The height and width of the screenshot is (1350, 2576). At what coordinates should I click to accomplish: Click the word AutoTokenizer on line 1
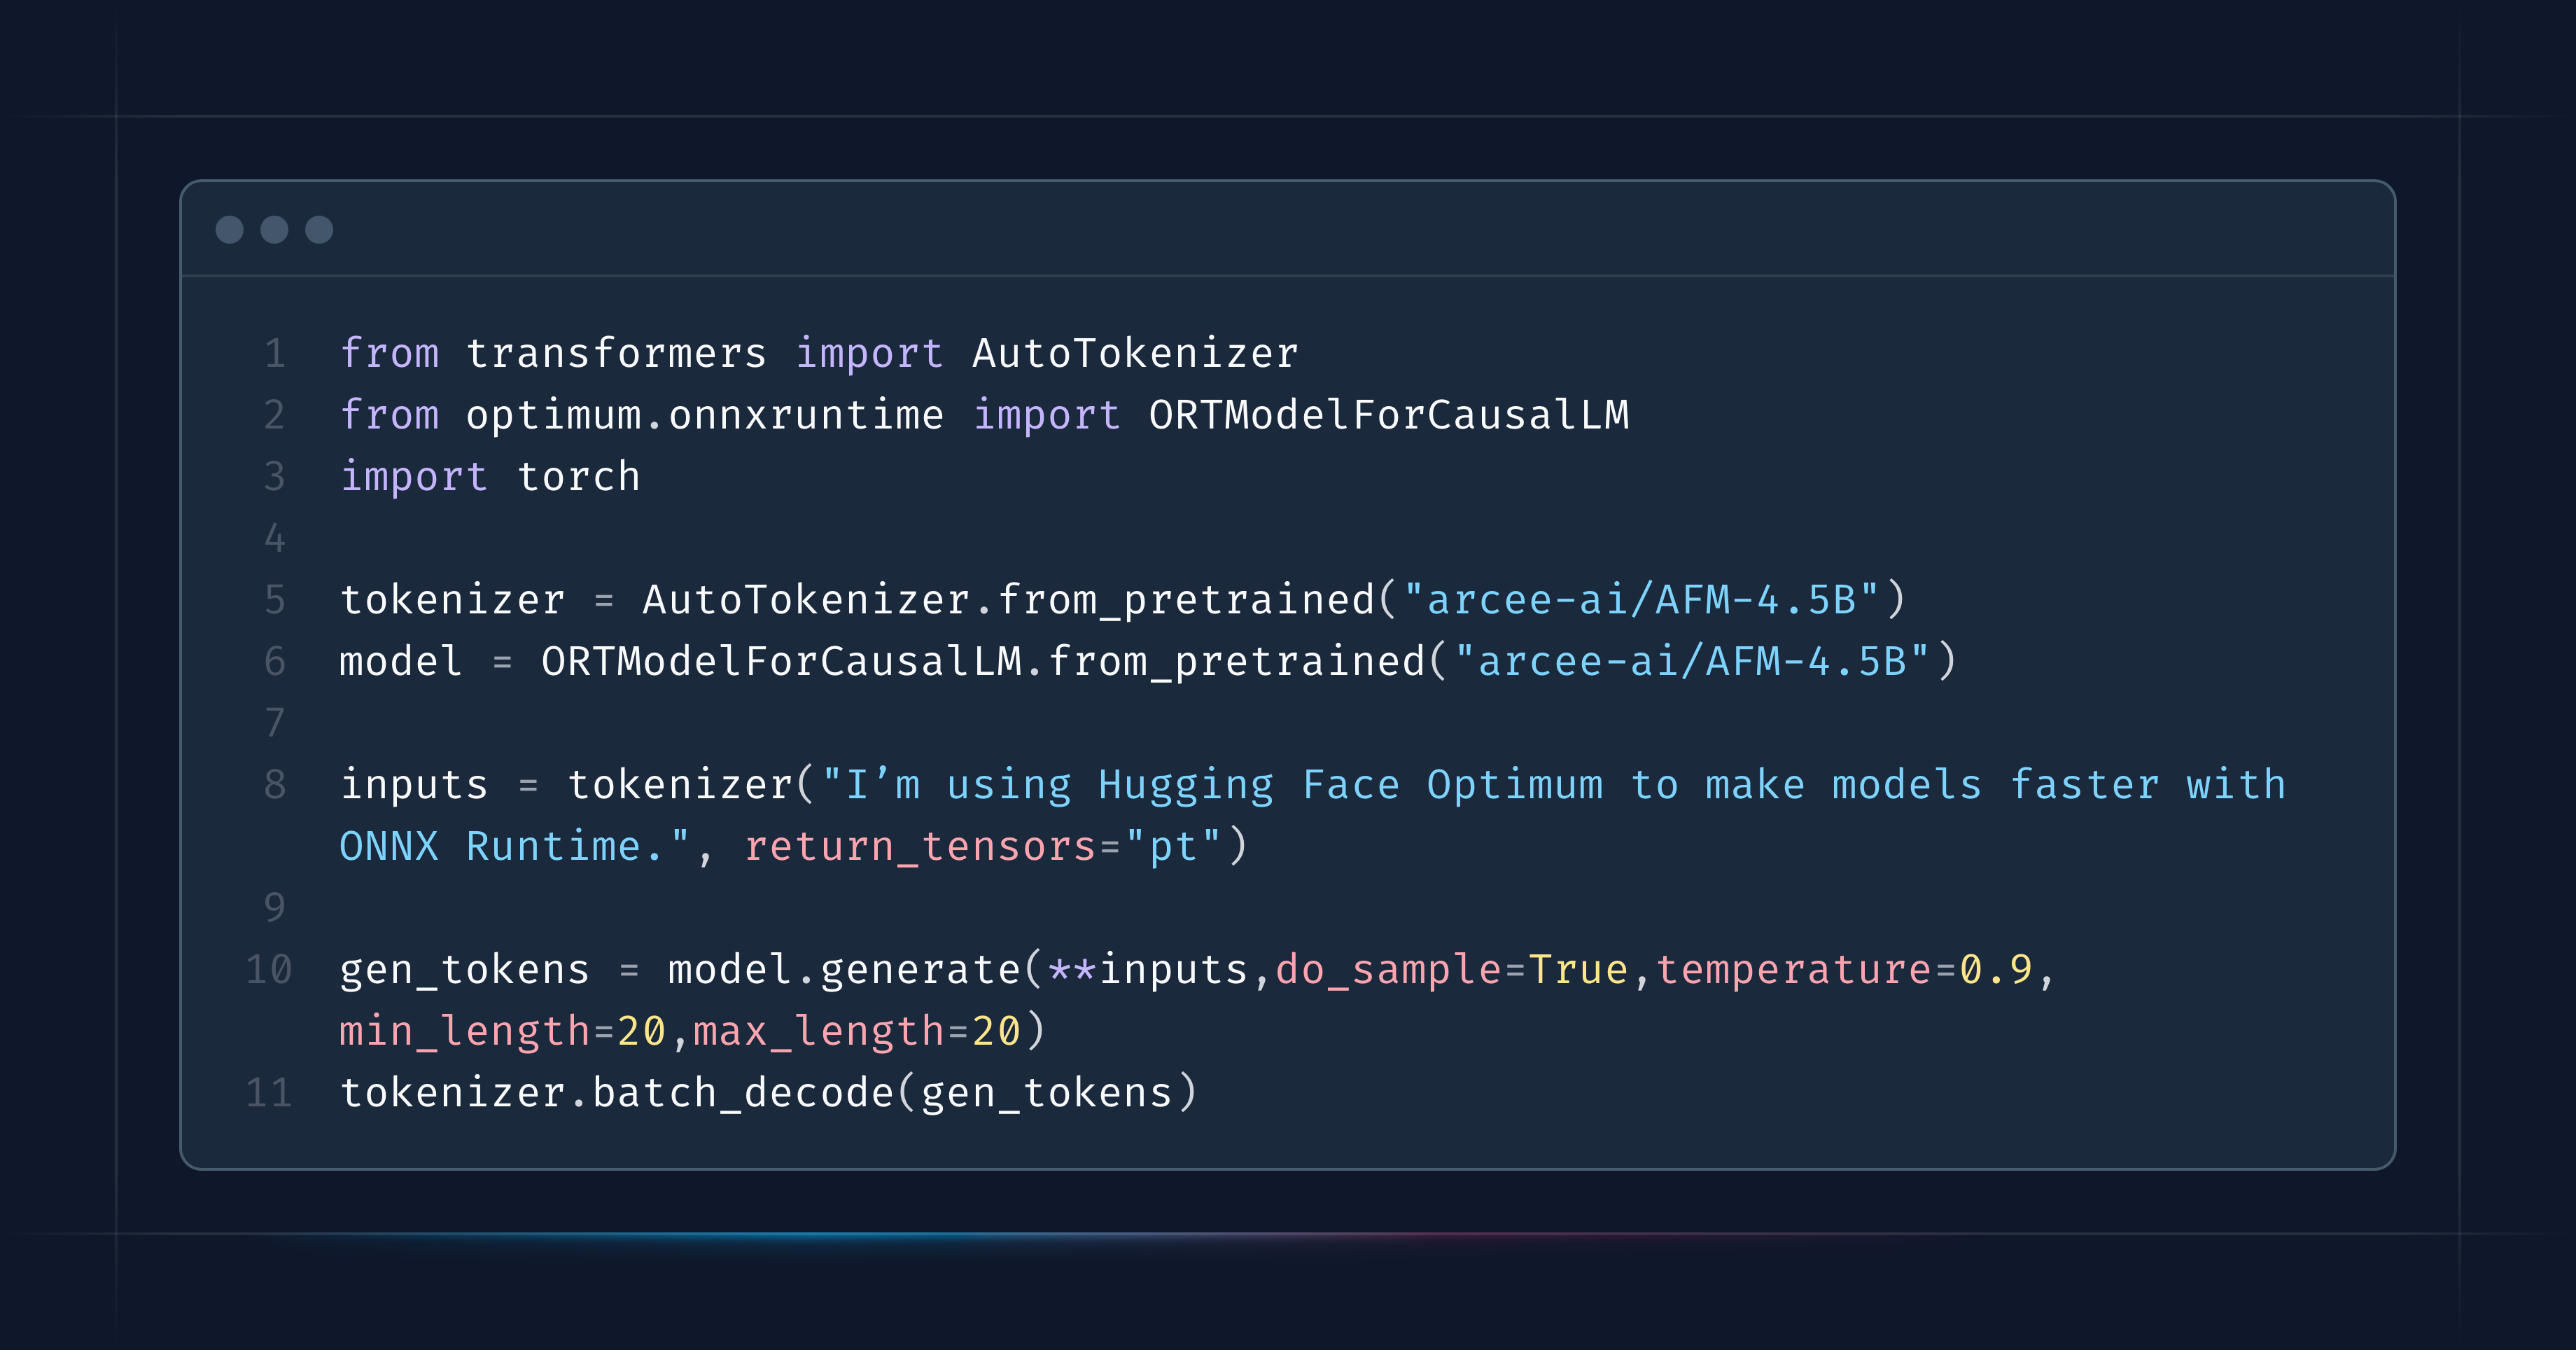pyautogui.click(x=1135, y=354)
